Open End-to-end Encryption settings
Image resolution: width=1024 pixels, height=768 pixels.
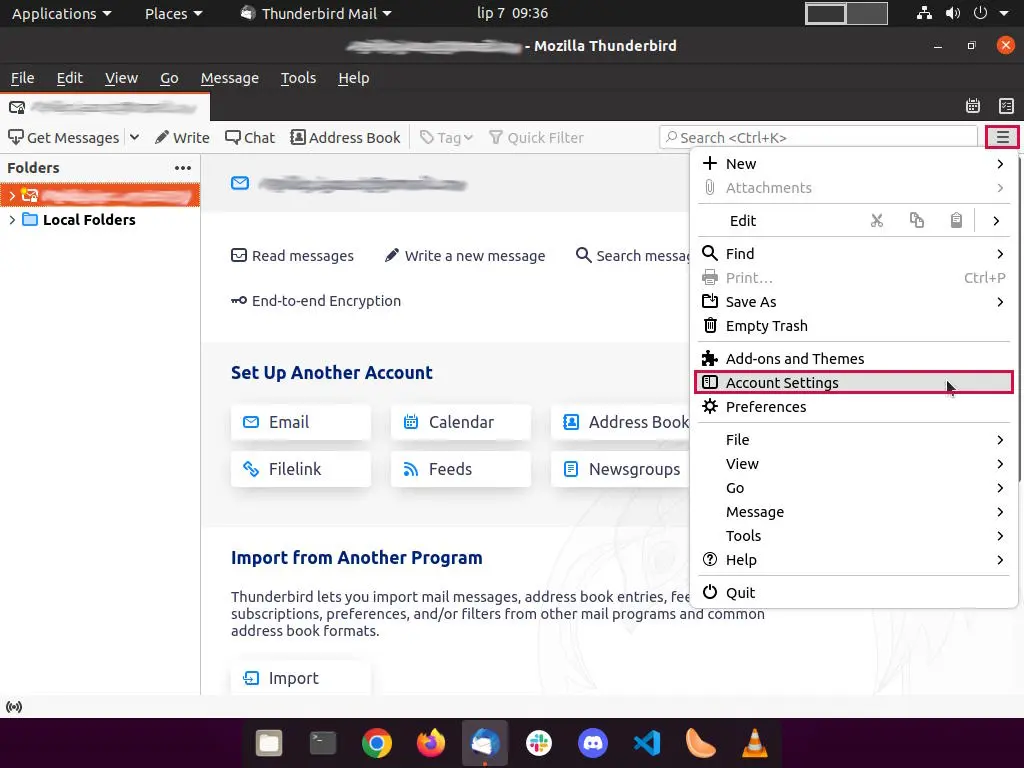point(316,301)
